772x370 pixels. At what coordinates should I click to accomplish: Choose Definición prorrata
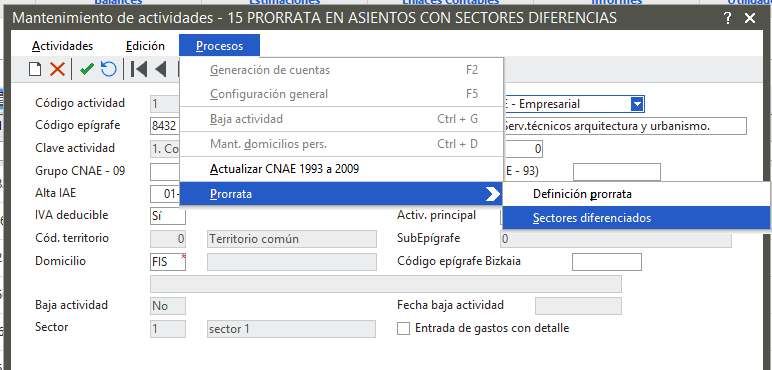(x=636, y=194)
